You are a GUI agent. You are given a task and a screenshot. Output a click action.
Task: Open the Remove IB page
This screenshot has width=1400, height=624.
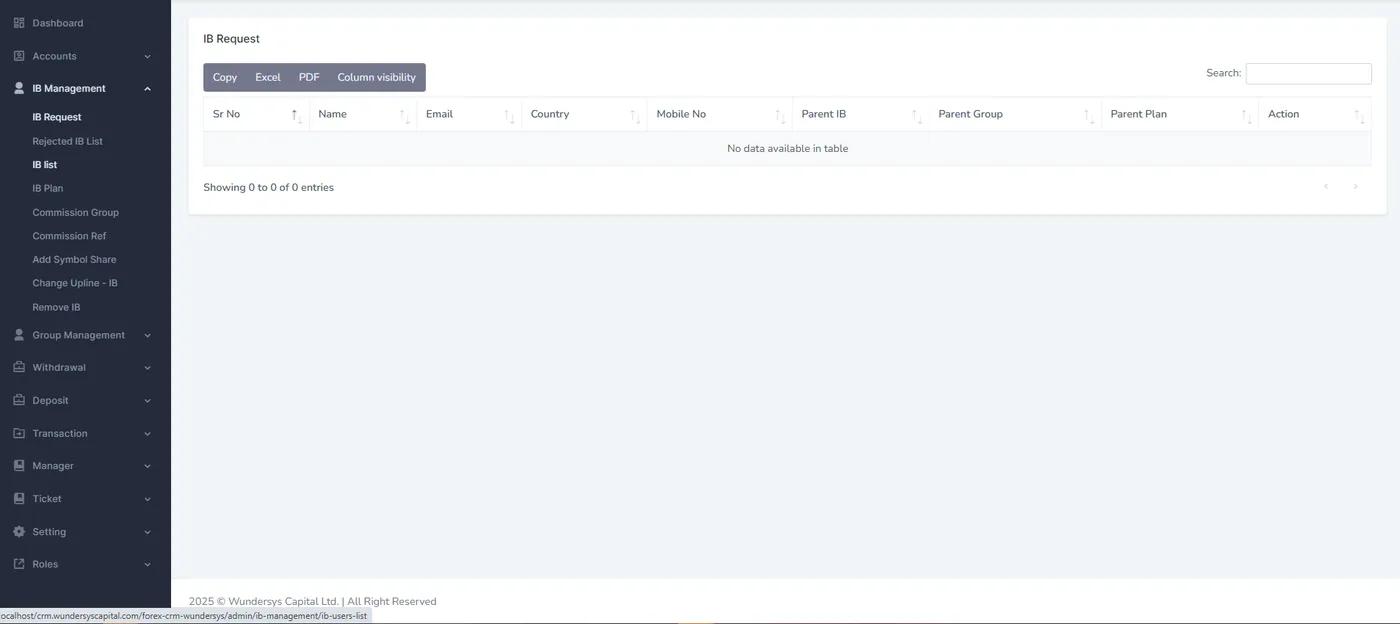coord(56,307)
